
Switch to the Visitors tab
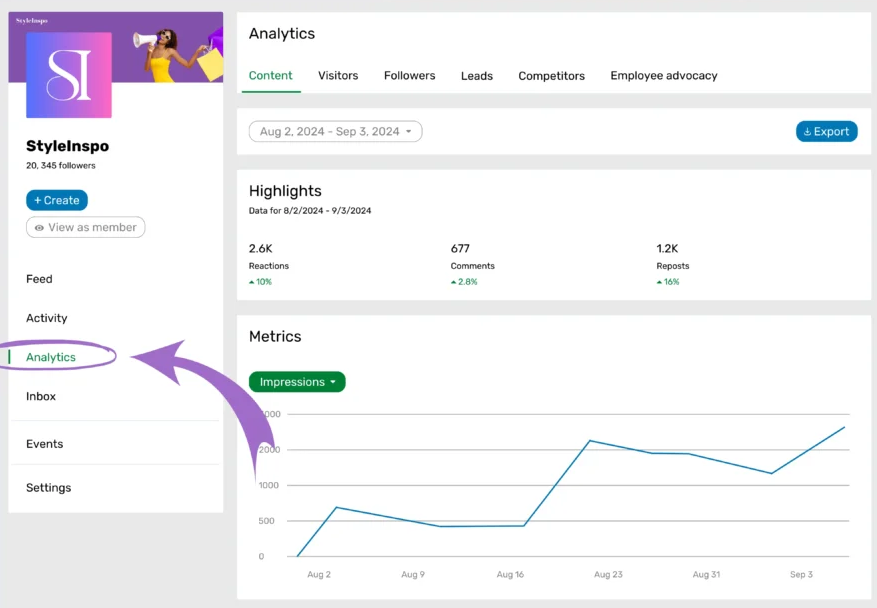(338, 76)
